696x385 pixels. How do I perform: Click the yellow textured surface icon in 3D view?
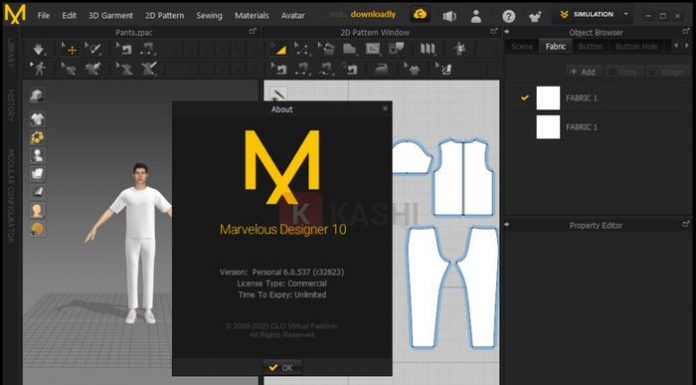tap(37, 137)
